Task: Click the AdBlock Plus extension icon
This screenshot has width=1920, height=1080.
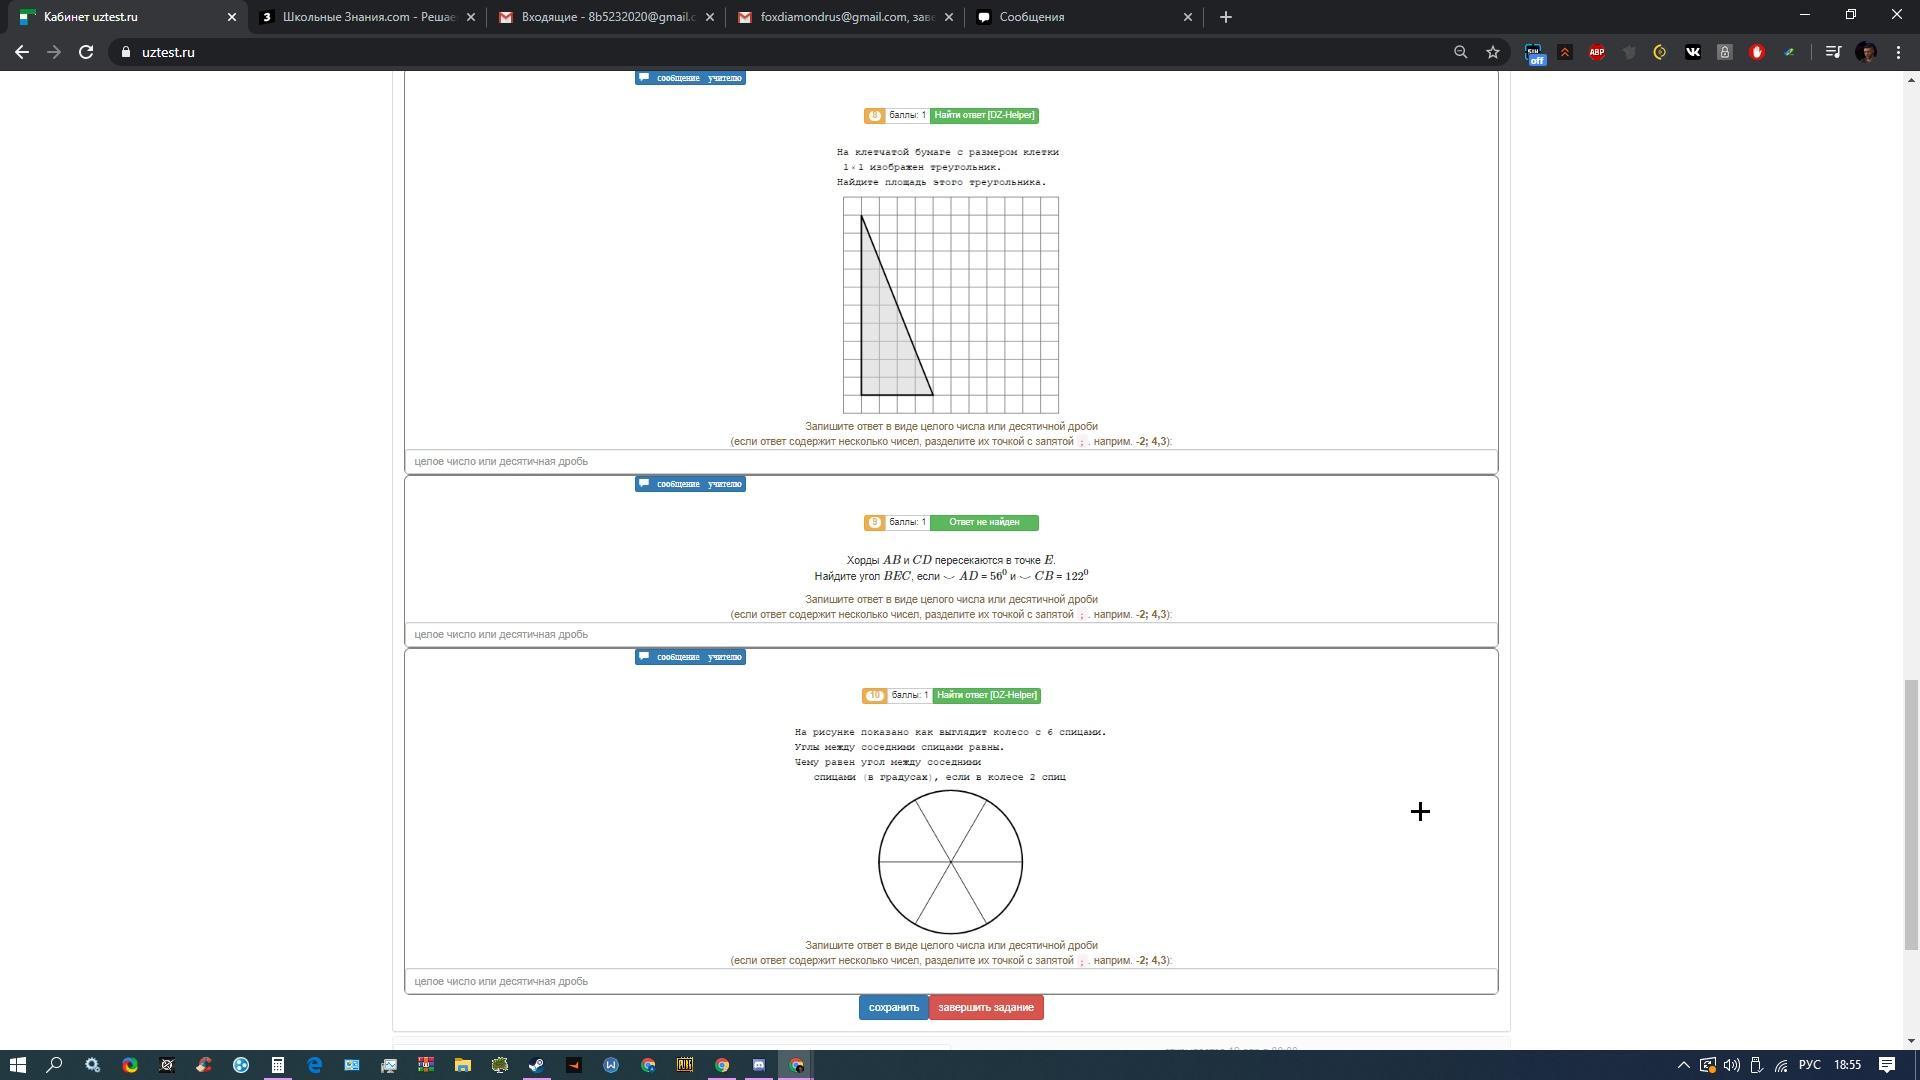Action: coord(1597,52)
